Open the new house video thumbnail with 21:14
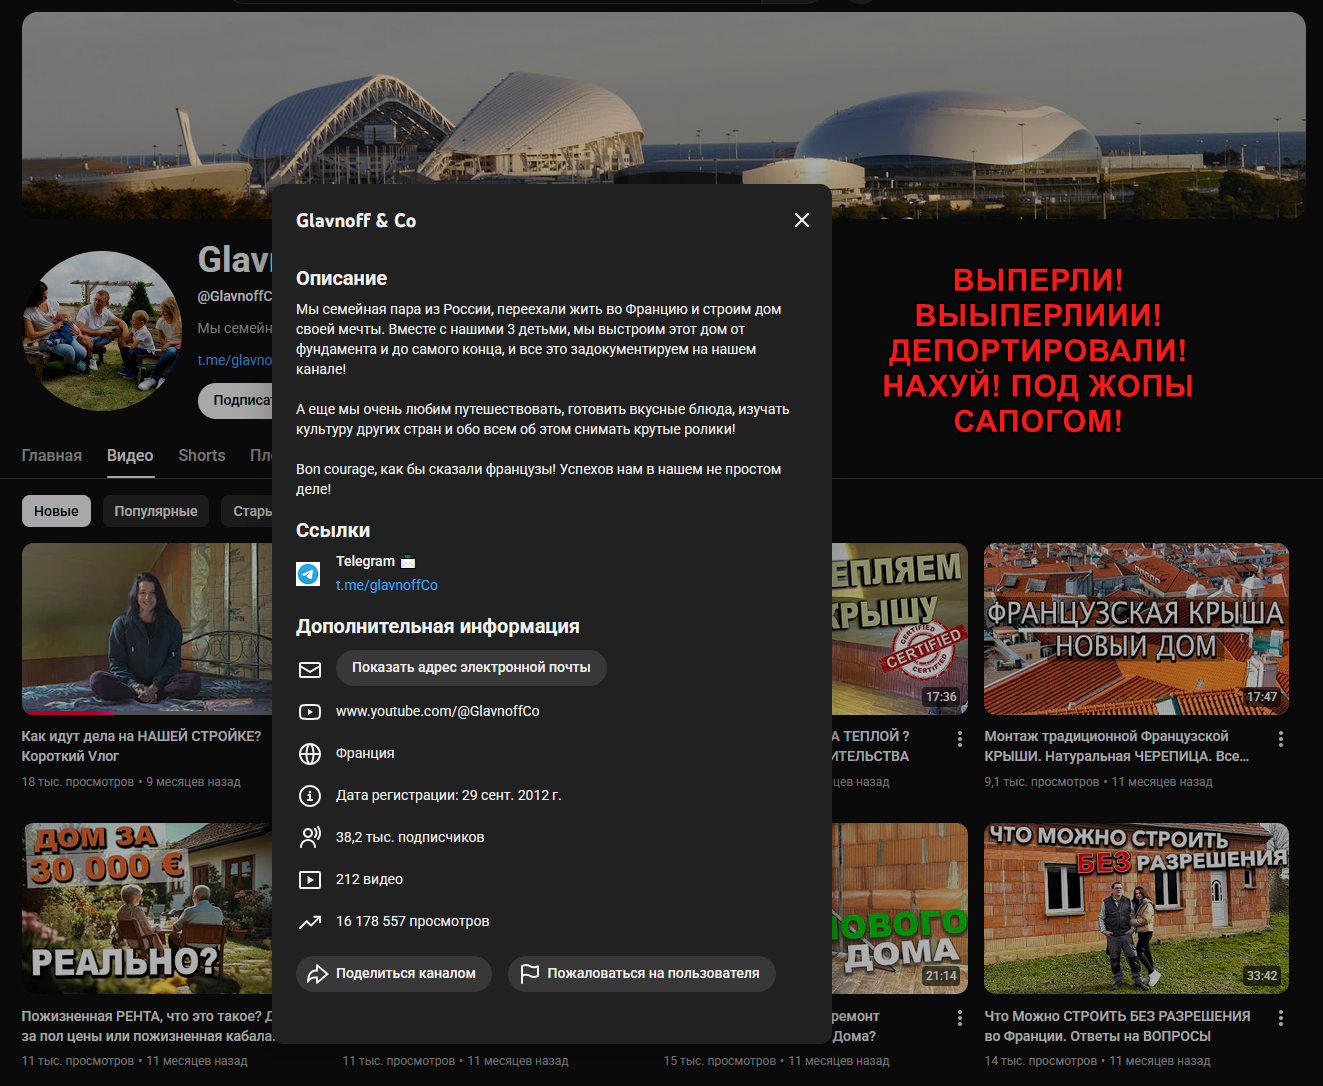This screenshot has height=1086, width=1323. point(900,908)
